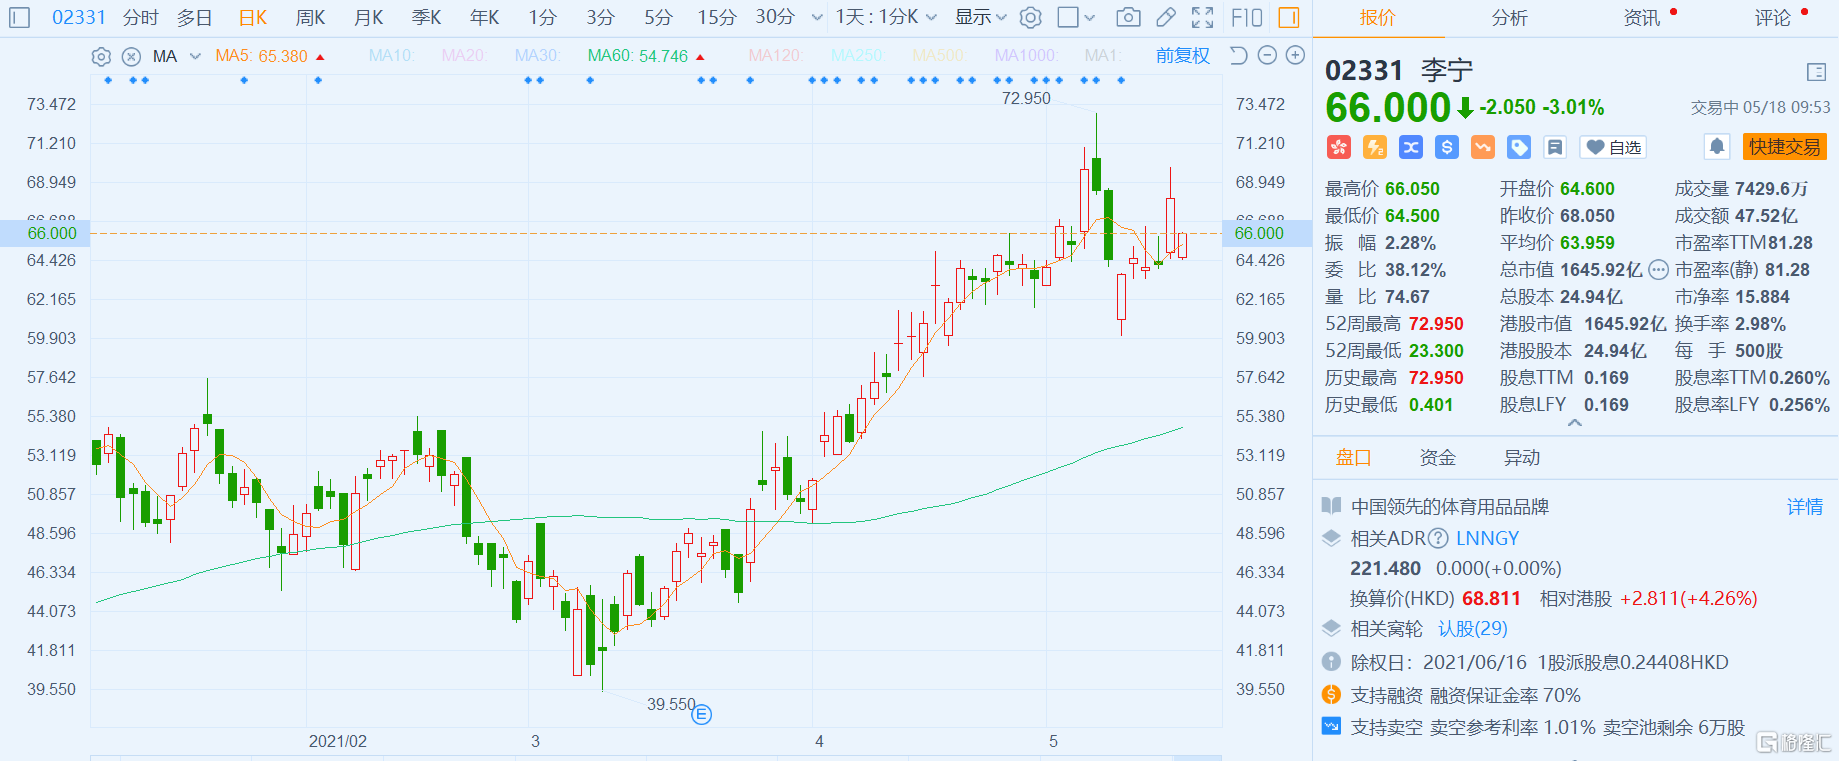Image resolution: width=1839 pixels, height=761 pixels.
Task: Open the 显示 display dropdown
Action: [981, 17]
